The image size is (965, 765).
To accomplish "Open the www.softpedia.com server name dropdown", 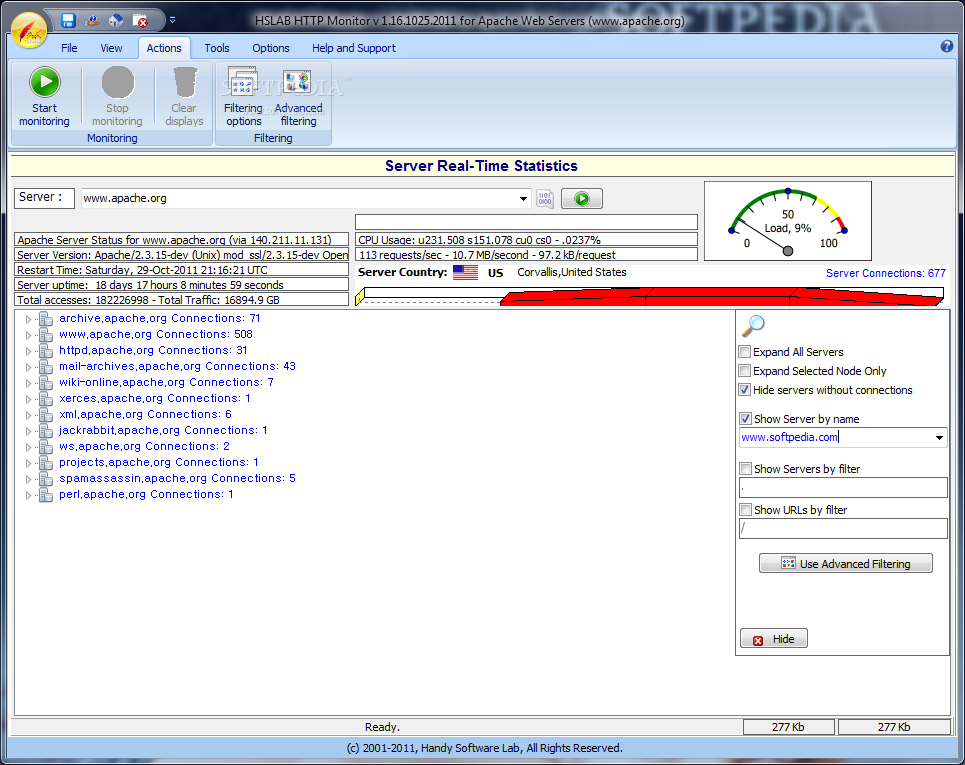I will coord(939,438).
